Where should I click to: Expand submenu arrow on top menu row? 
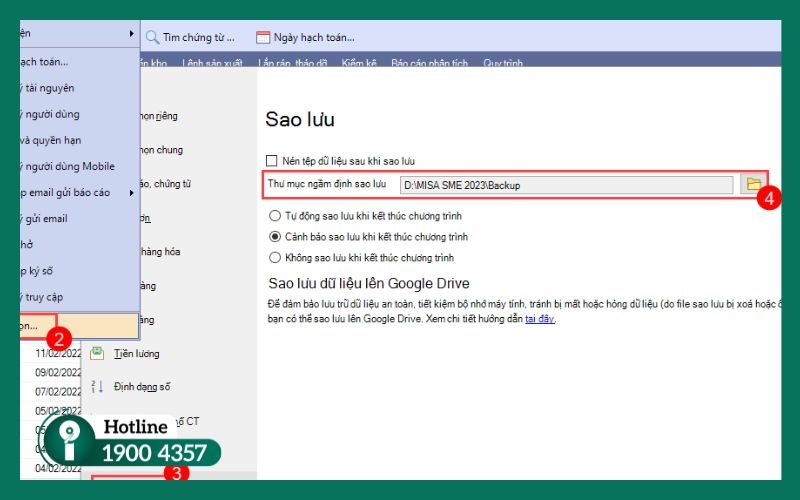132,34
